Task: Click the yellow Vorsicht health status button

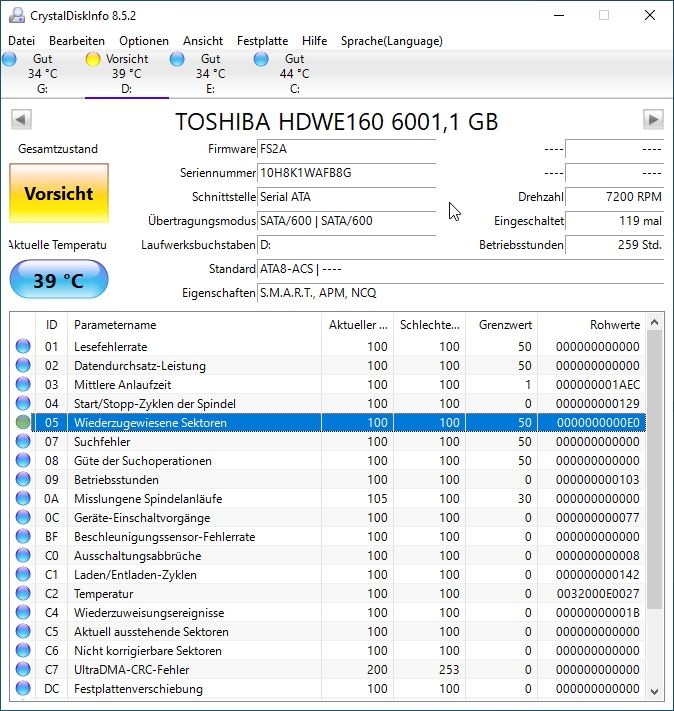Action: 59,193
